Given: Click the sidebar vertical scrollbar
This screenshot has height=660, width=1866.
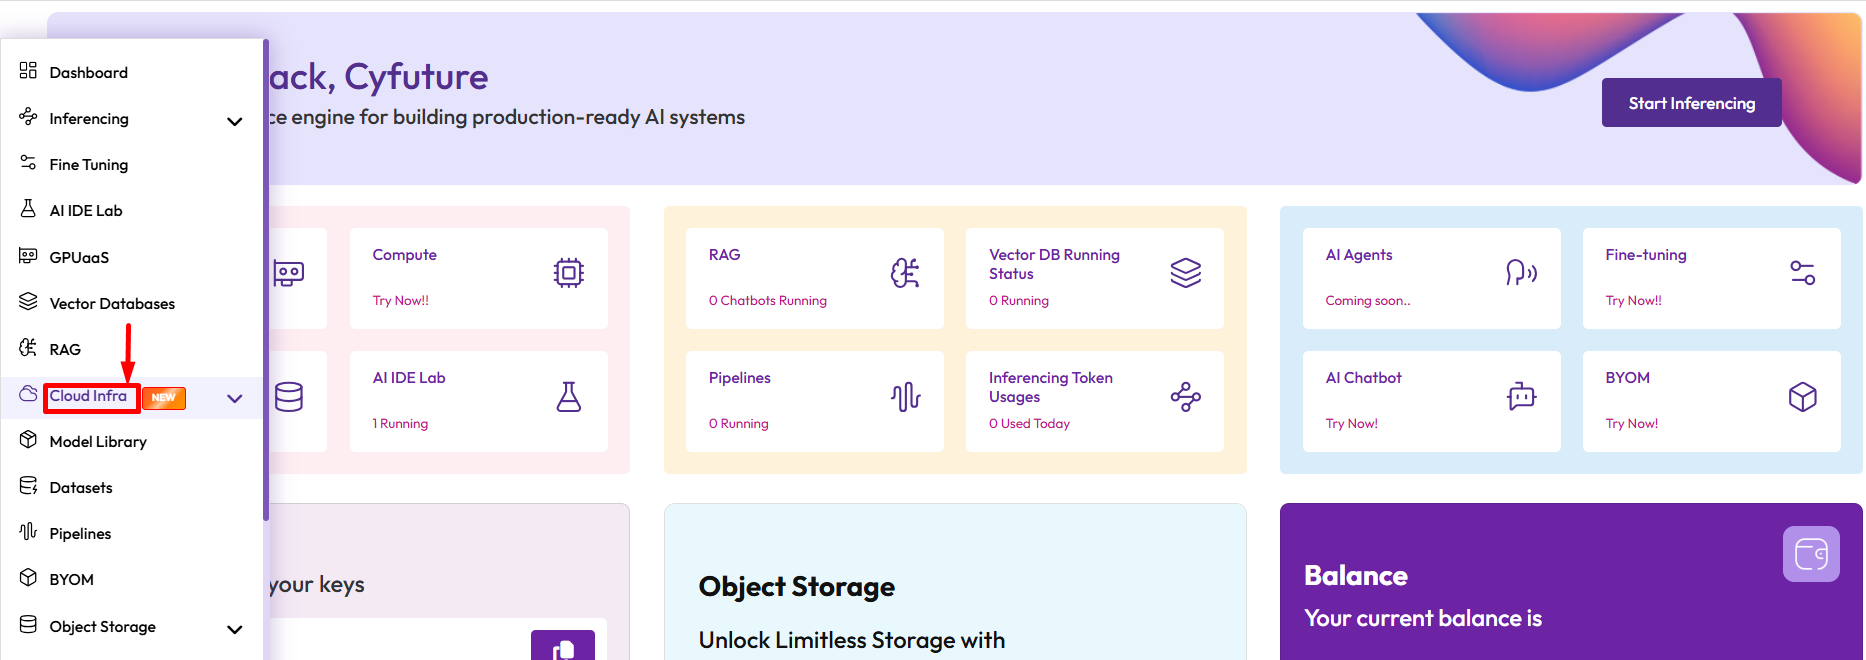Looking at the screenshot, I should 266,280.
